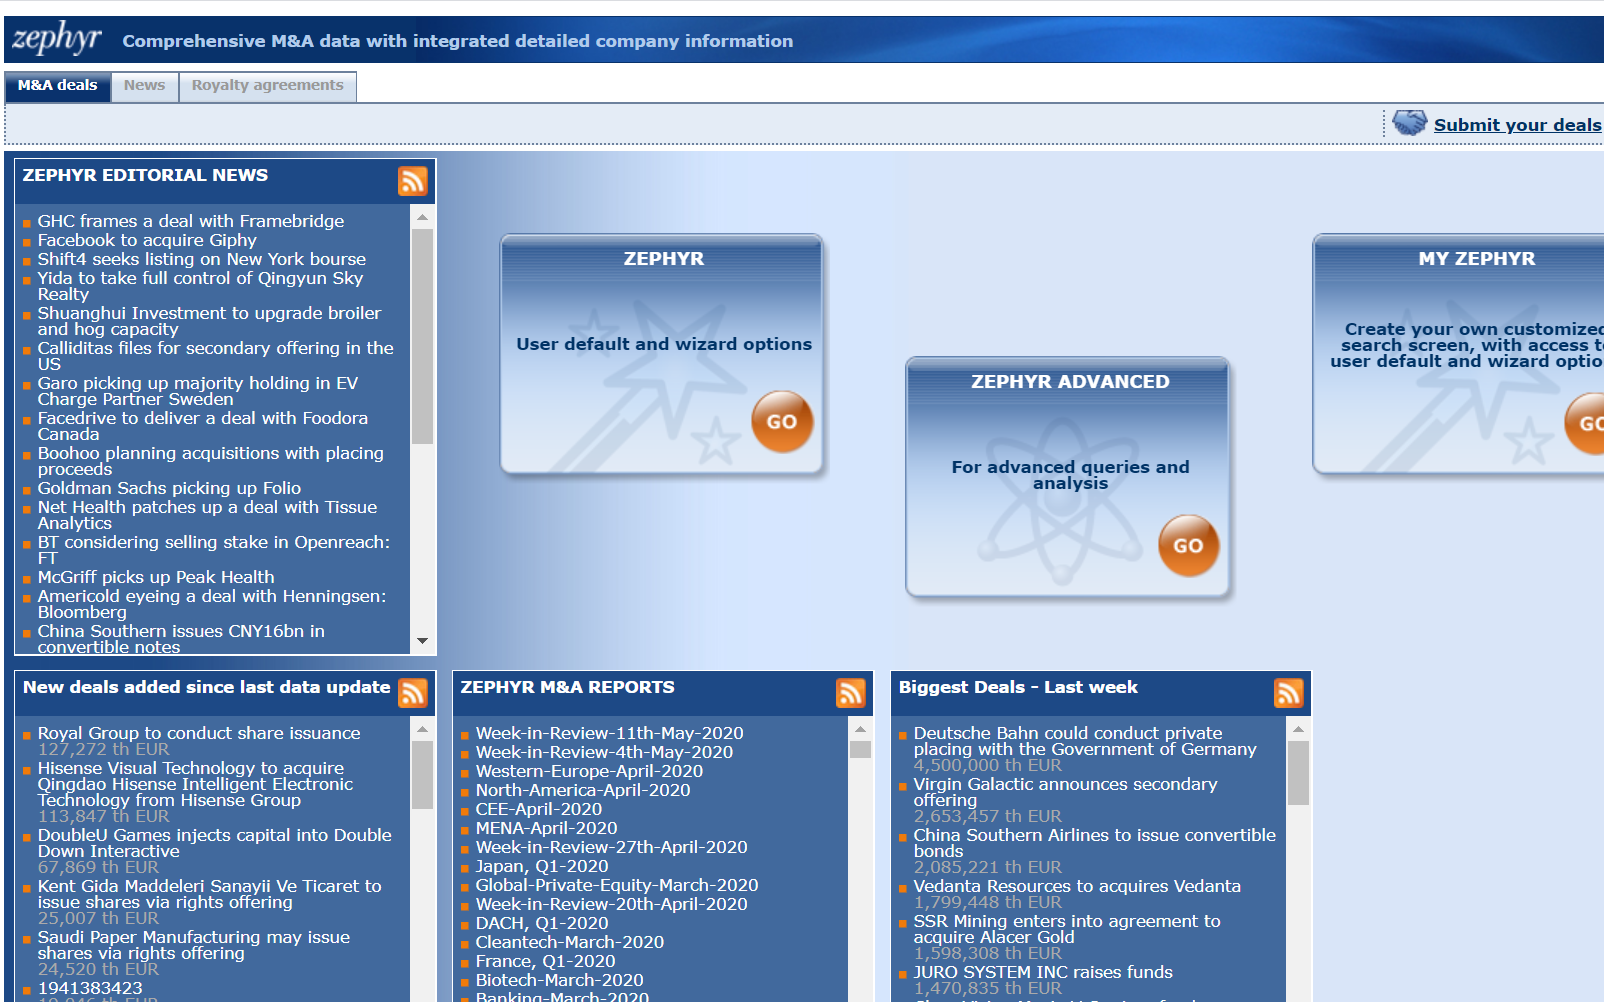Screen dimensions: 1604x1002
Task: Open Week-in-Review-27th-April-2020 report
Action: click(x=612, y=847)
